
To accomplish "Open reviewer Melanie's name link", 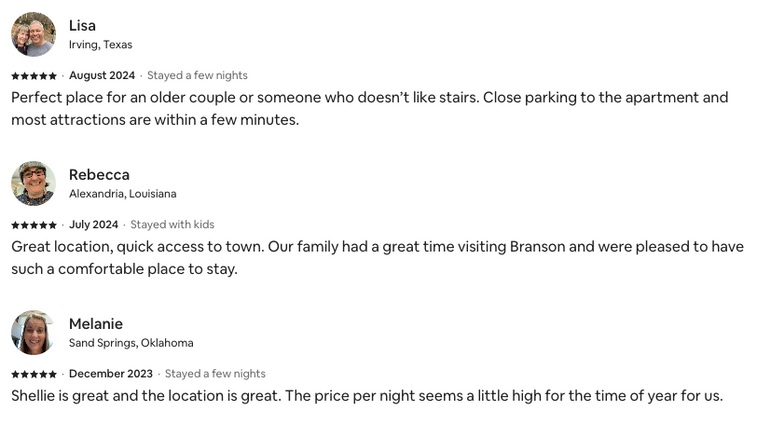I will (96, 323).
